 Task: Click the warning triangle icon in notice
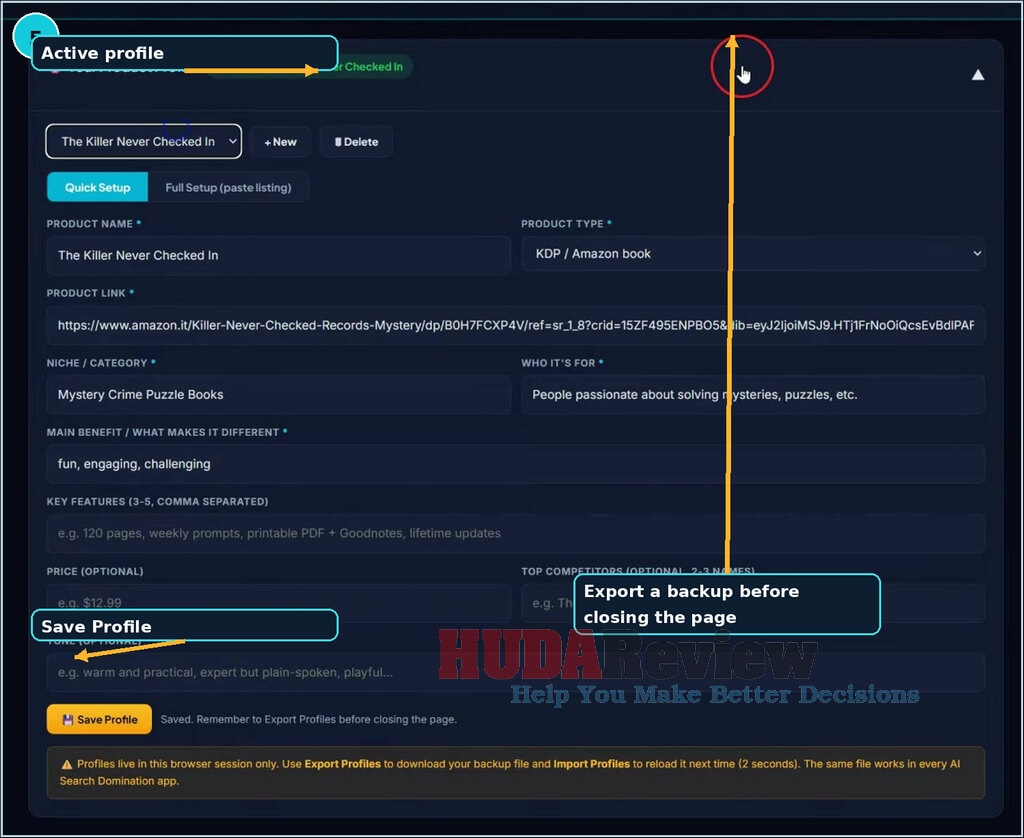67,764
